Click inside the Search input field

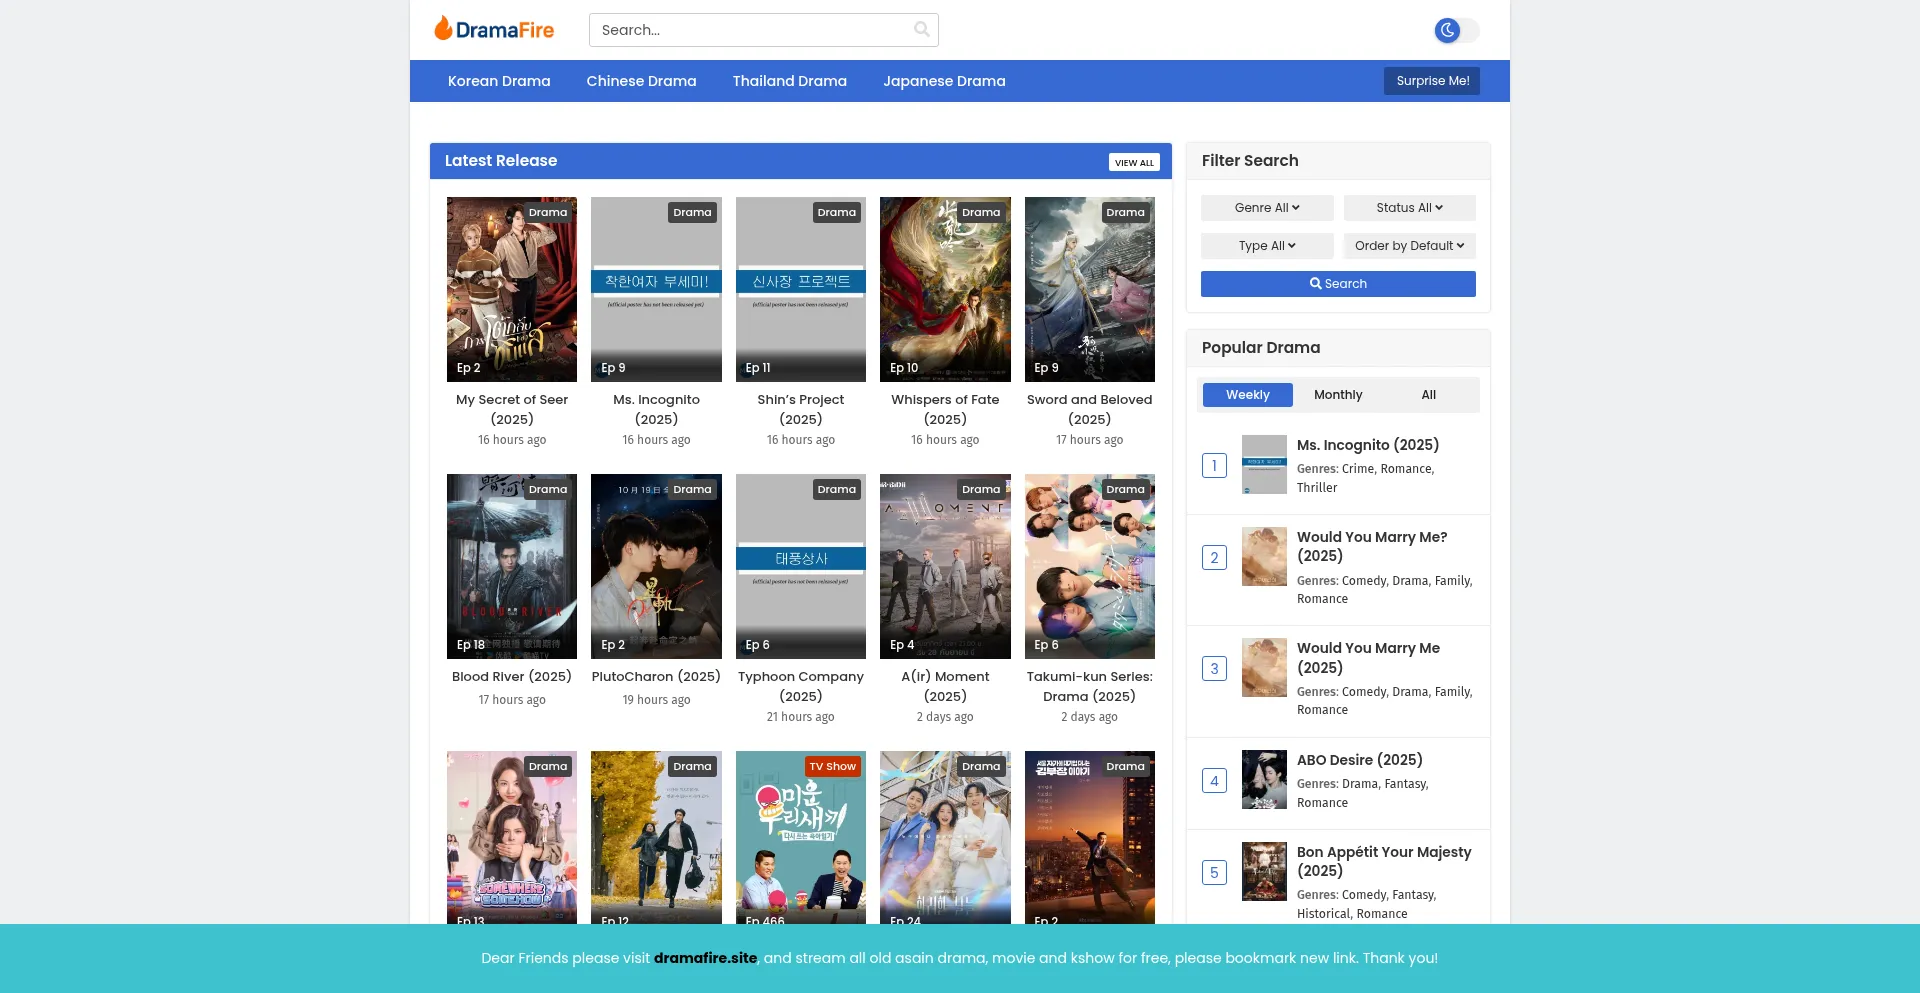point(750,30)
